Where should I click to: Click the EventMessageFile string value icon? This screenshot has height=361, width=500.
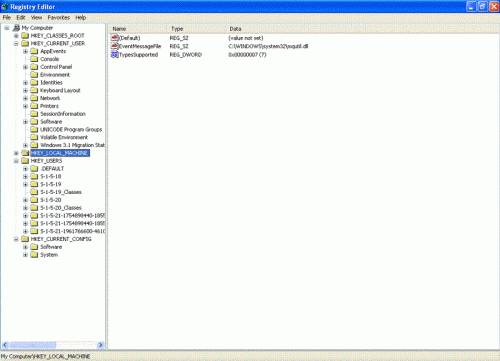tap(115, 46)
